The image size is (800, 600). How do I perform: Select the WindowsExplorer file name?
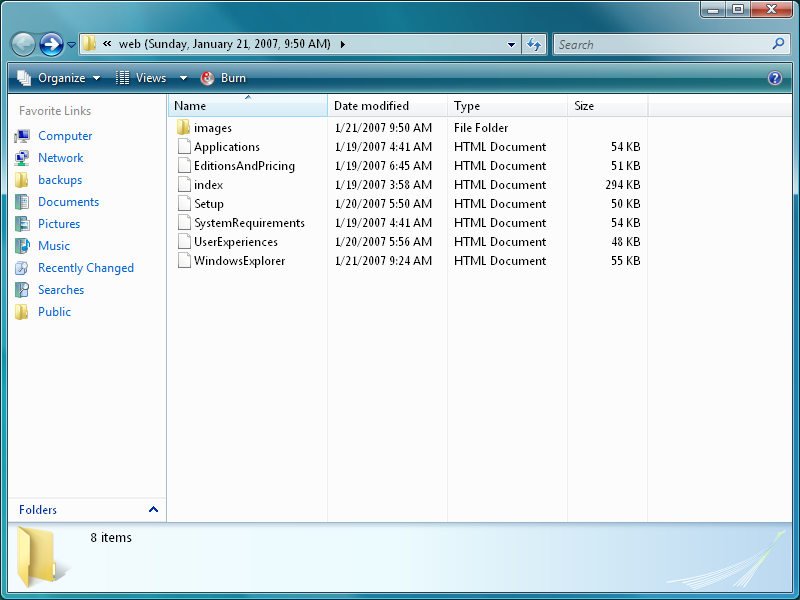pos(239,261)
